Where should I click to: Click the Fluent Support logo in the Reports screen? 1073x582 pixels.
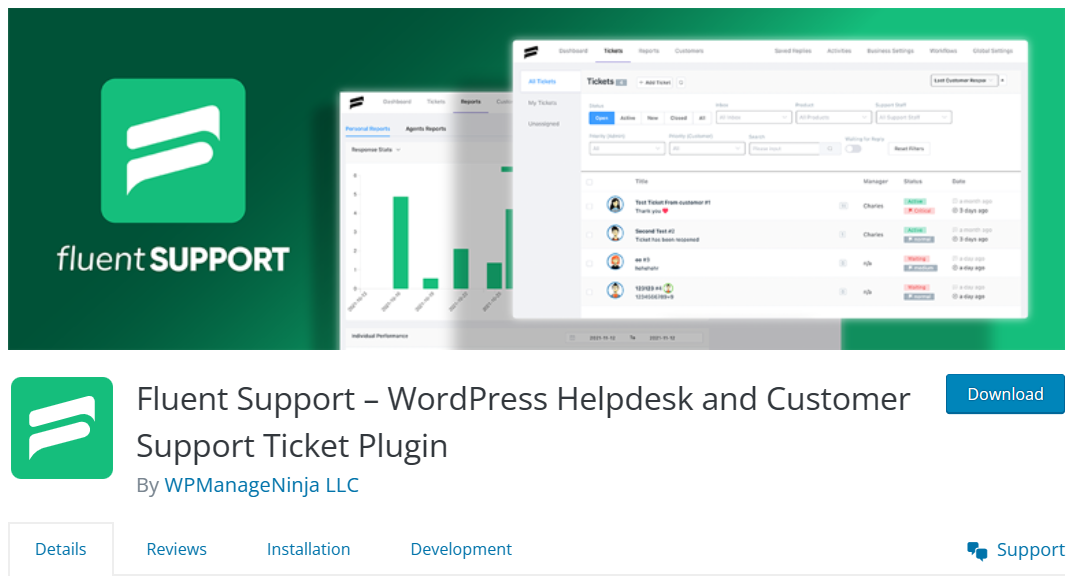pos(357,101)
